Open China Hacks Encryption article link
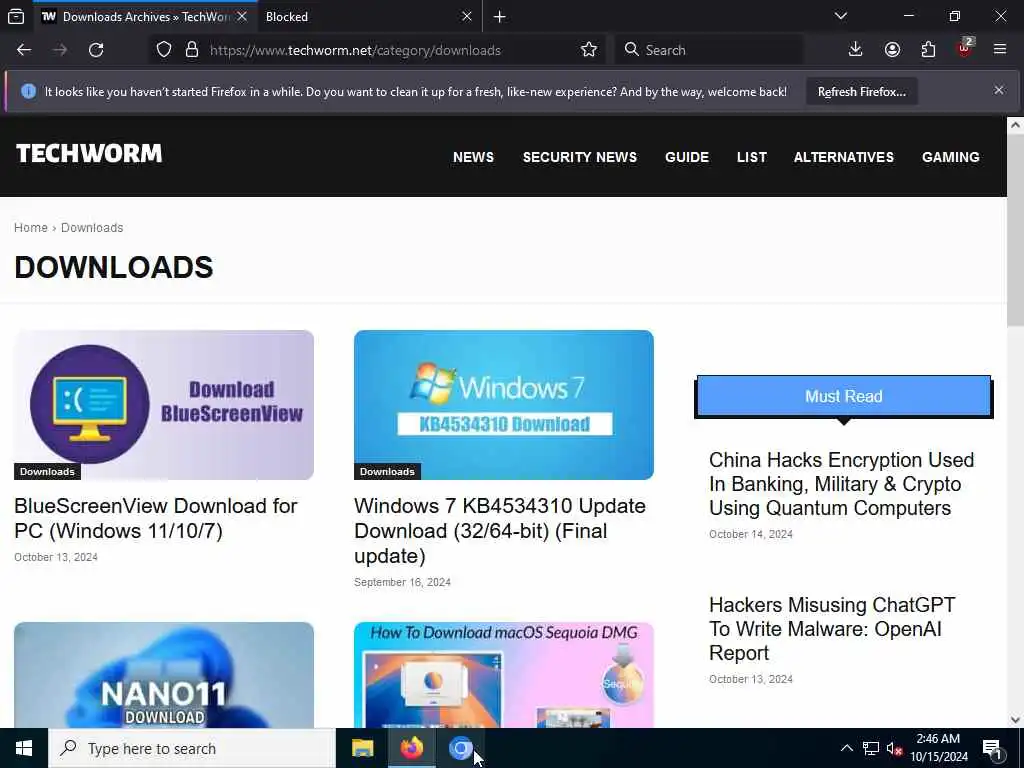The height and width of the screenshot is (768, 1024). click(841, 484)
